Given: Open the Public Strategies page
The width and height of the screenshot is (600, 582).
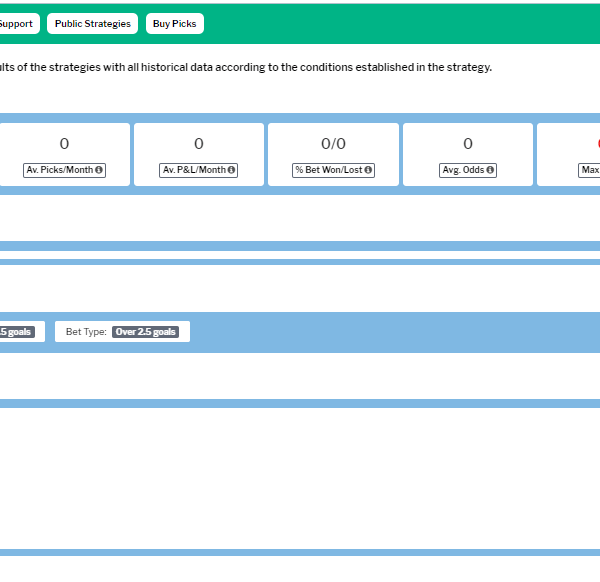Looking at the screenshot, I should click(92, 24).
